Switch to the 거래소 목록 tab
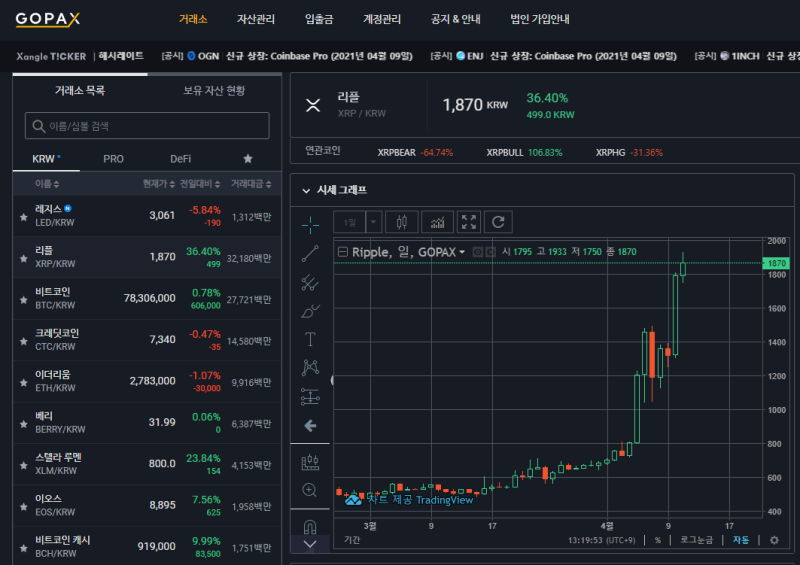Image resolution: width=800 pixels, height=565 pixels. (80, 91)
